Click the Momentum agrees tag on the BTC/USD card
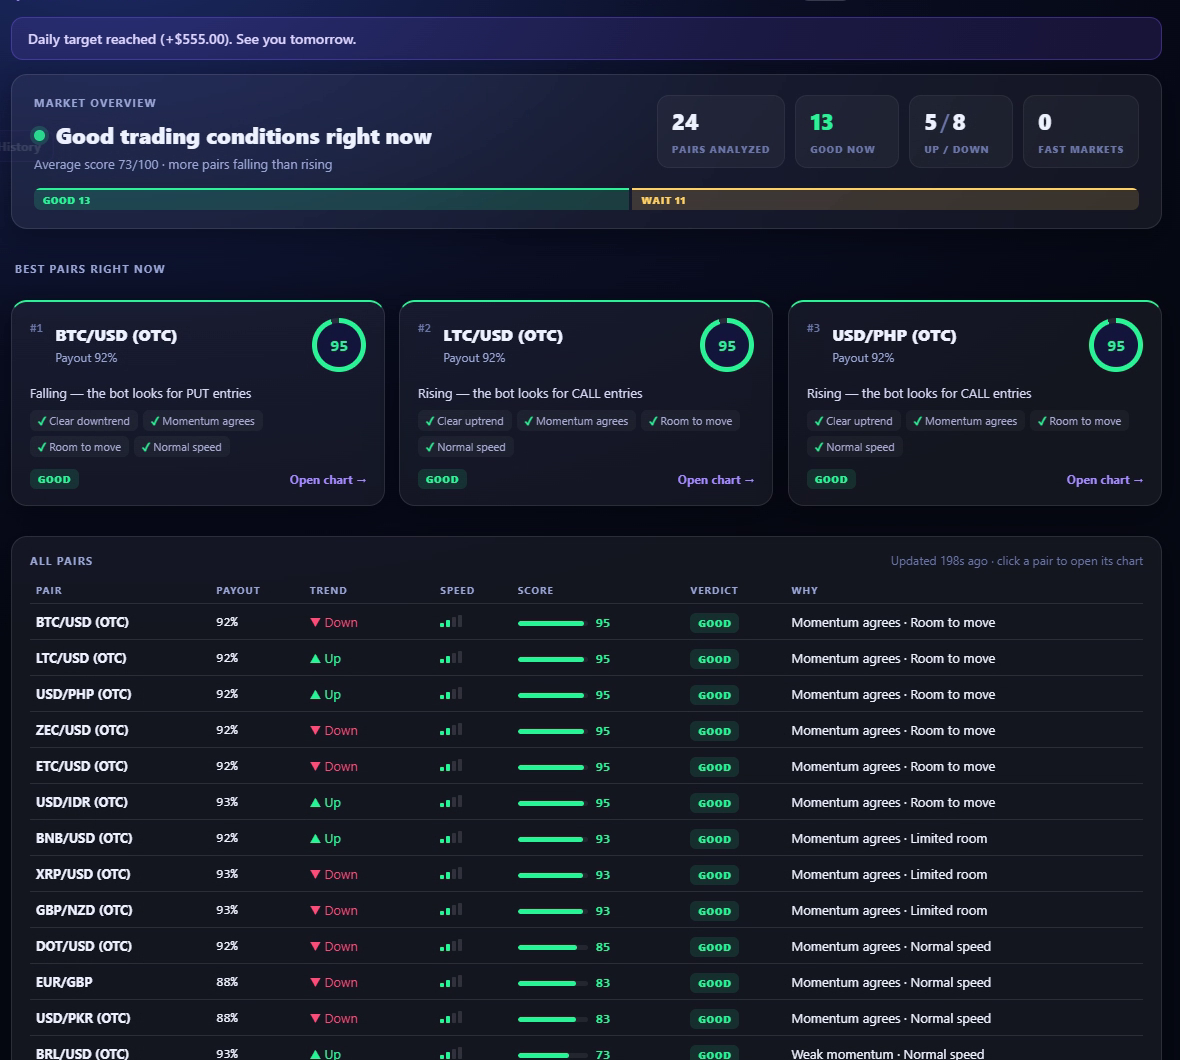The height and width of the screenshot is (1060, 1180). click(x=202, y=421)
